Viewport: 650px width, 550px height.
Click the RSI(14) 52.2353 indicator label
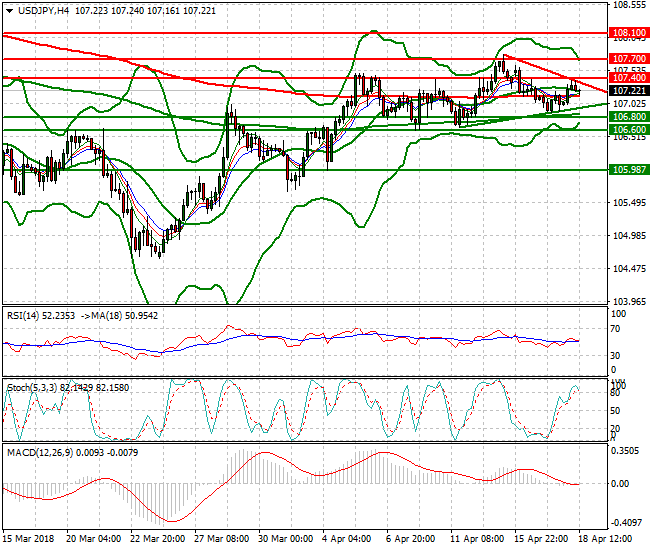coord(41,316)
